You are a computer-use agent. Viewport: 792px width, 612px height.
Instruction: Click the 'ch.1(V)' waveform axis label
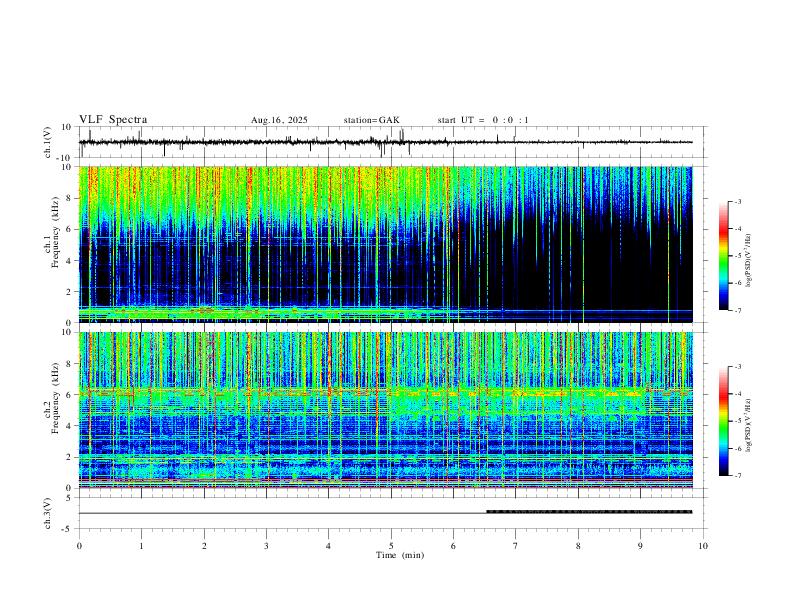[x=48, y=142]
